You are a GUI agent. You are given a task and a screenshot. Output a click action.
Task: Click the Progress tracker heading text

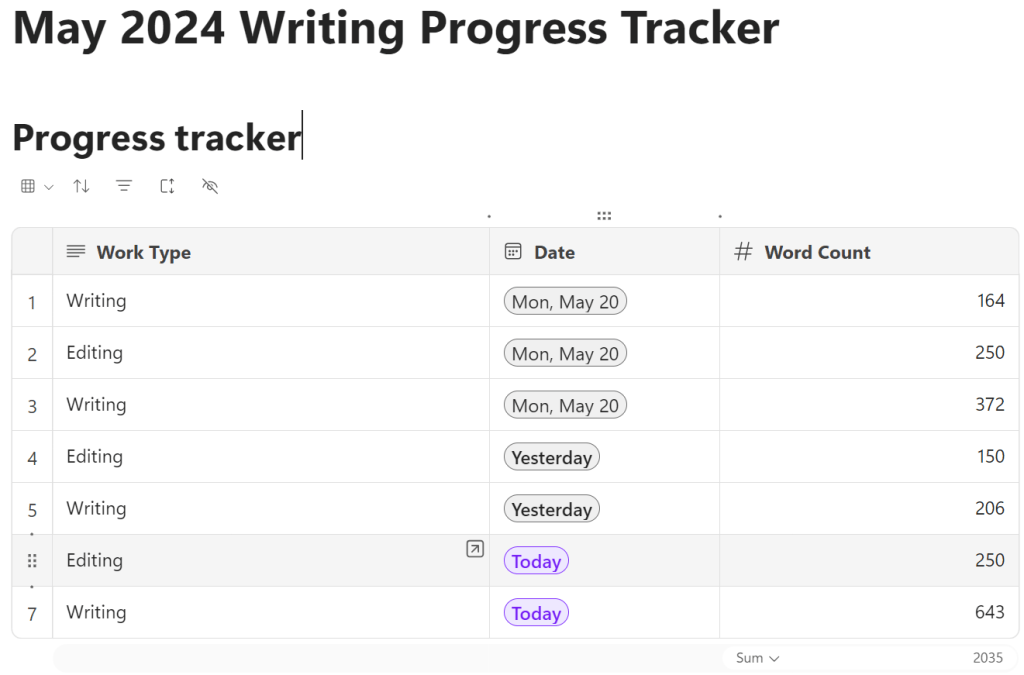[x=156, y=138]
